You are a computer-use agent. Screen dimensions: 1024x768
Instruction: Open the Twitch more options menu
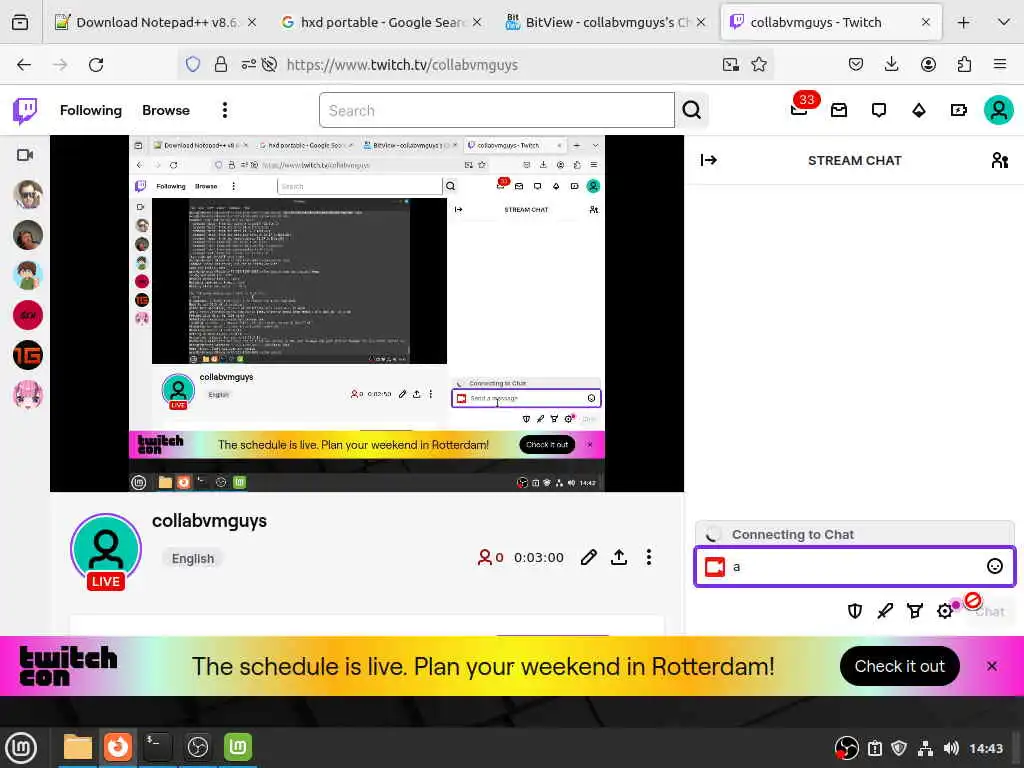pyautogui.click(x=225, y=110)
